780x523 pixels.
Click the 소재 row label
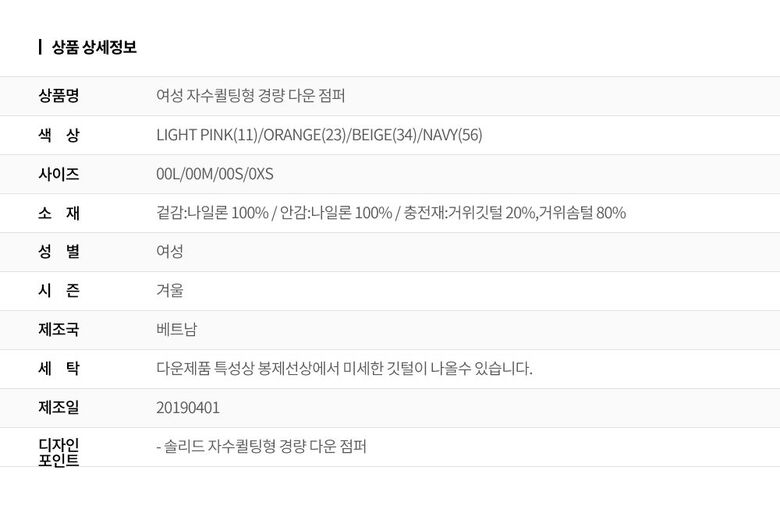[x=59, y=213]
